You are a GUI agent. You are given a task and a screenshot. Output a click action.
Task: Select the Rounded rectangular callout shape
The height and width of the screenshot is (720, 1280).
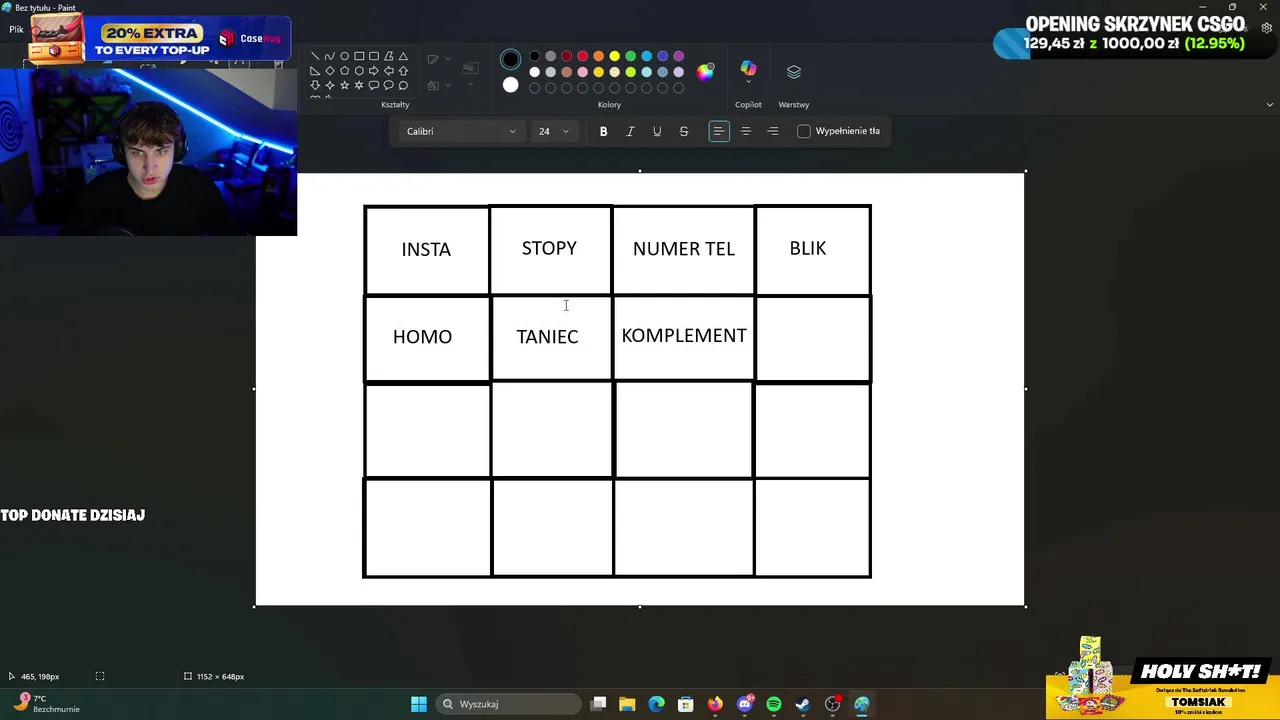coord(374,85)
